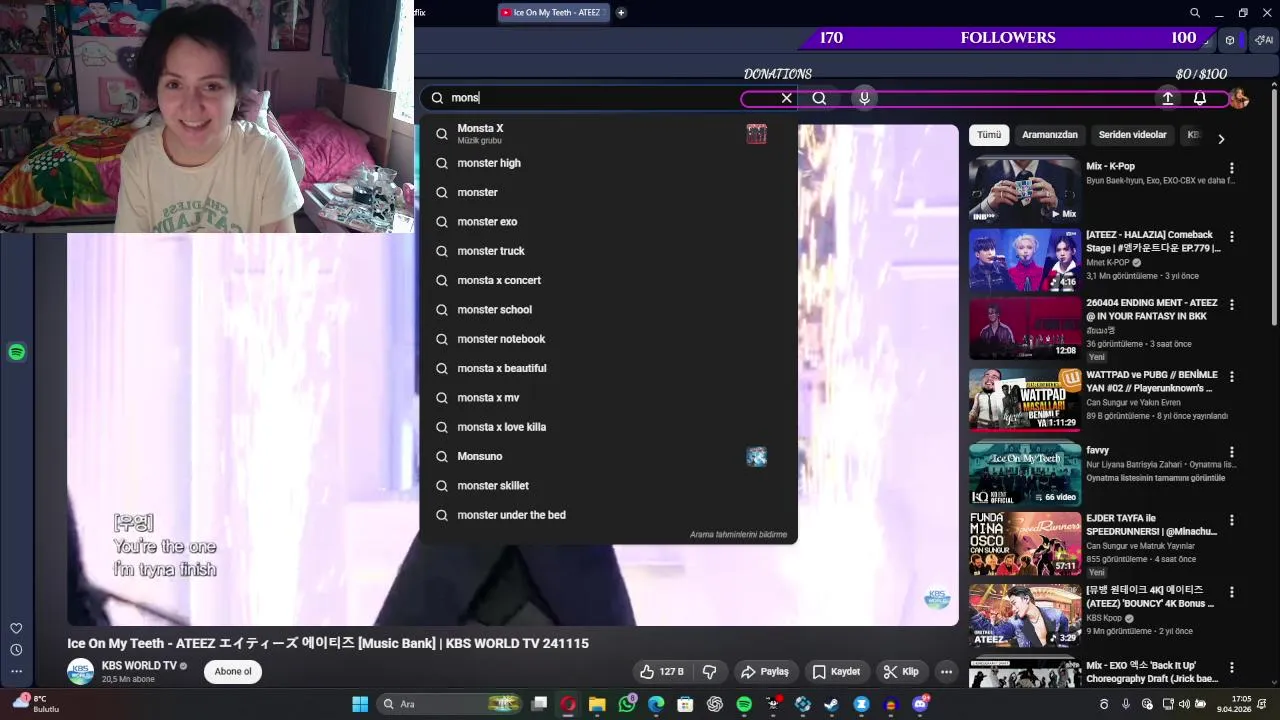Open the ATEEZ HALAZIA Comeback Stage thumbnail
Image resolution: width=1280 pixels, height=720 pixels.
(x=1025, y=260)
